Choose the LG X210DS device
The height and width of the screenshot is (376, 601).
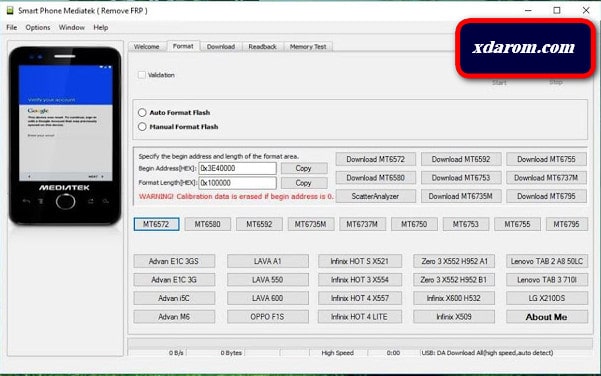click(547, 298)
